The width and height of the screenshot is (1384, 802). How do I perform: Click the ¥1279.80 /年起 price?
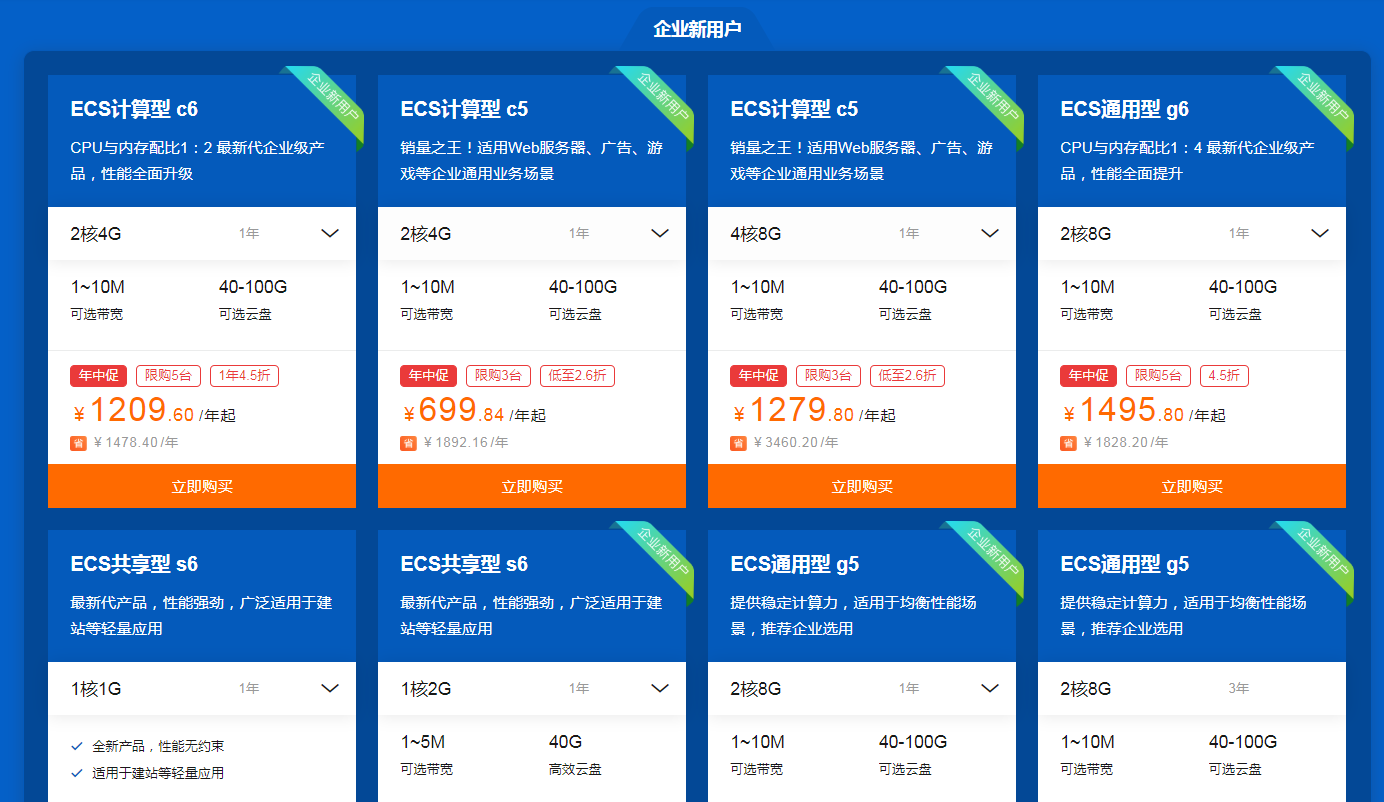coord(814,411)
